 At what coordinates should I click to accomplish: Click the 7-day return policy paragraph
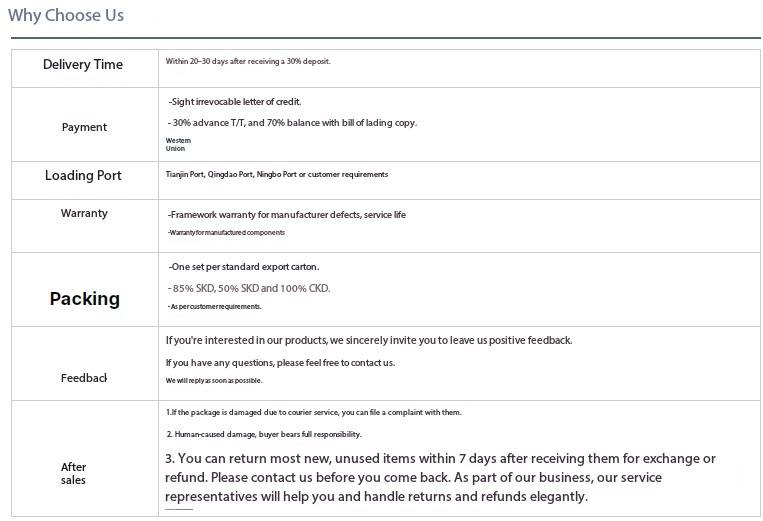440,477
